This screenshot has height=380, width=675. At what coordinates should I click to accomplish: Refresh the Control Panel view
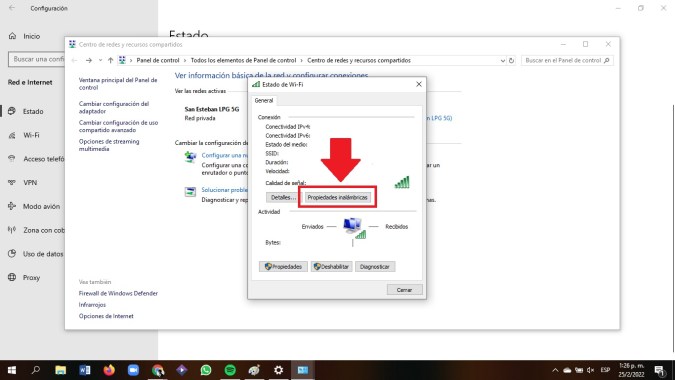coord(511,61)
